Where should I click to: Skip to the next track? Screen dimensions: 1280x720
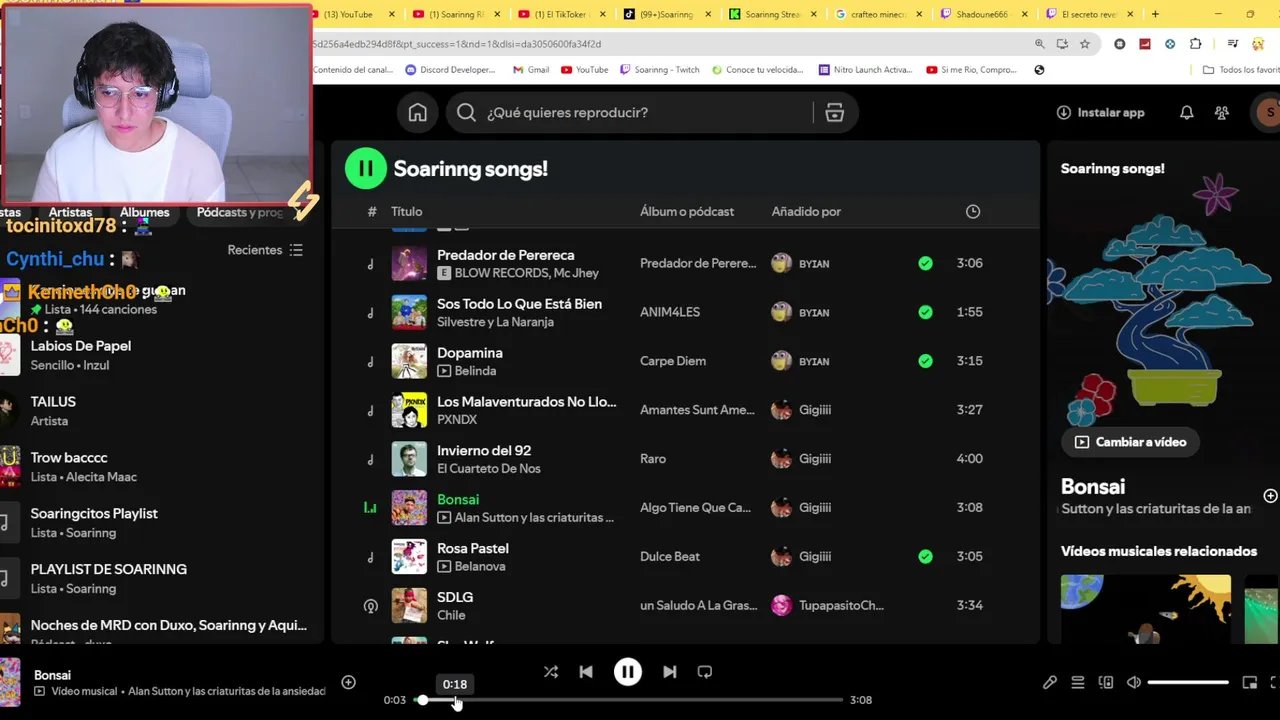670,672
